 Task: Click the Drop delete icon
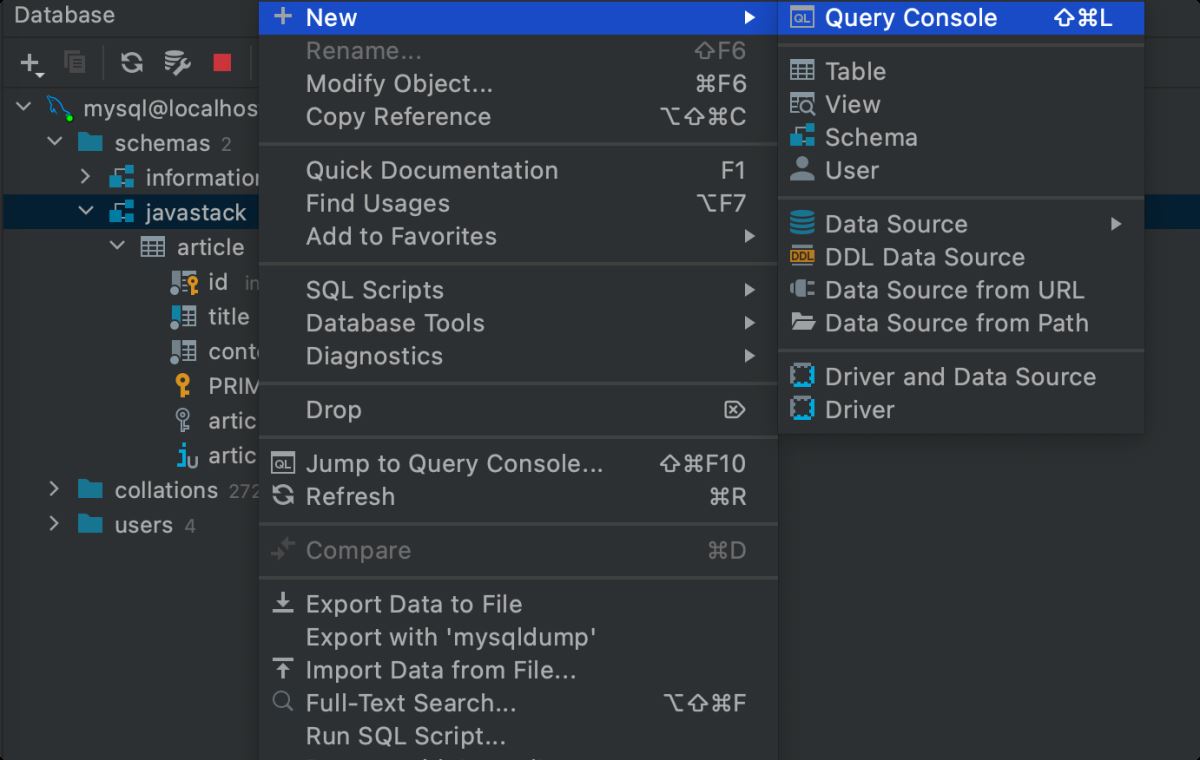click(734, 410)
